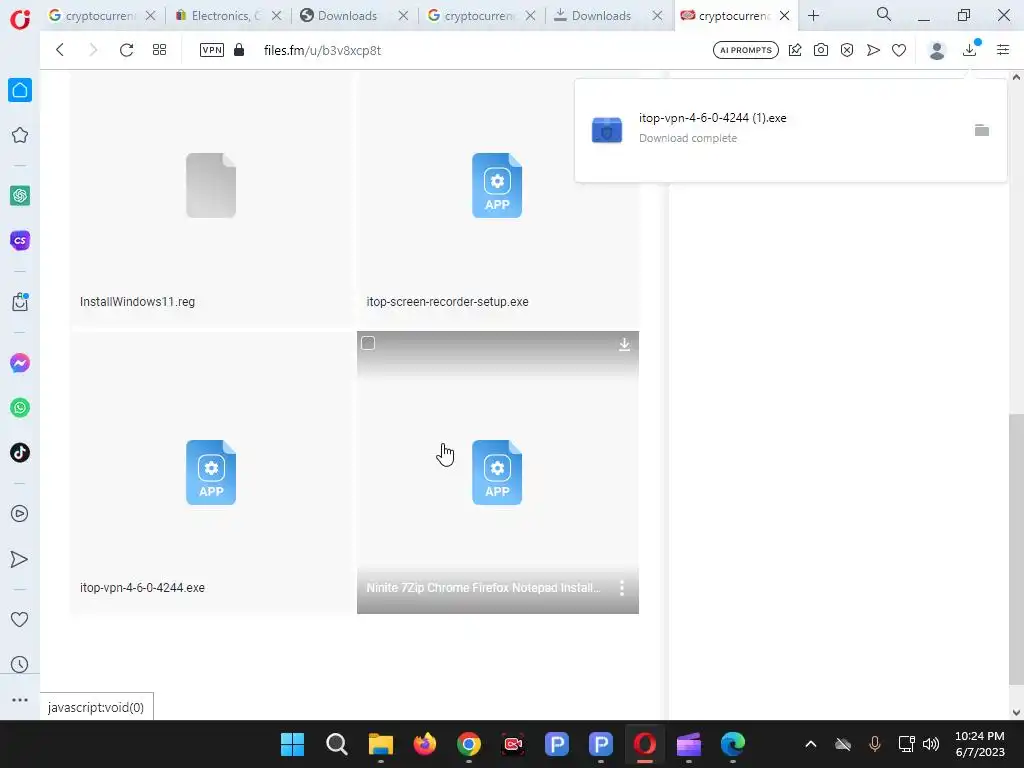Open Google Chrome from the taskbar
The height and width of the screenshot is (768, 1024).
469,744
